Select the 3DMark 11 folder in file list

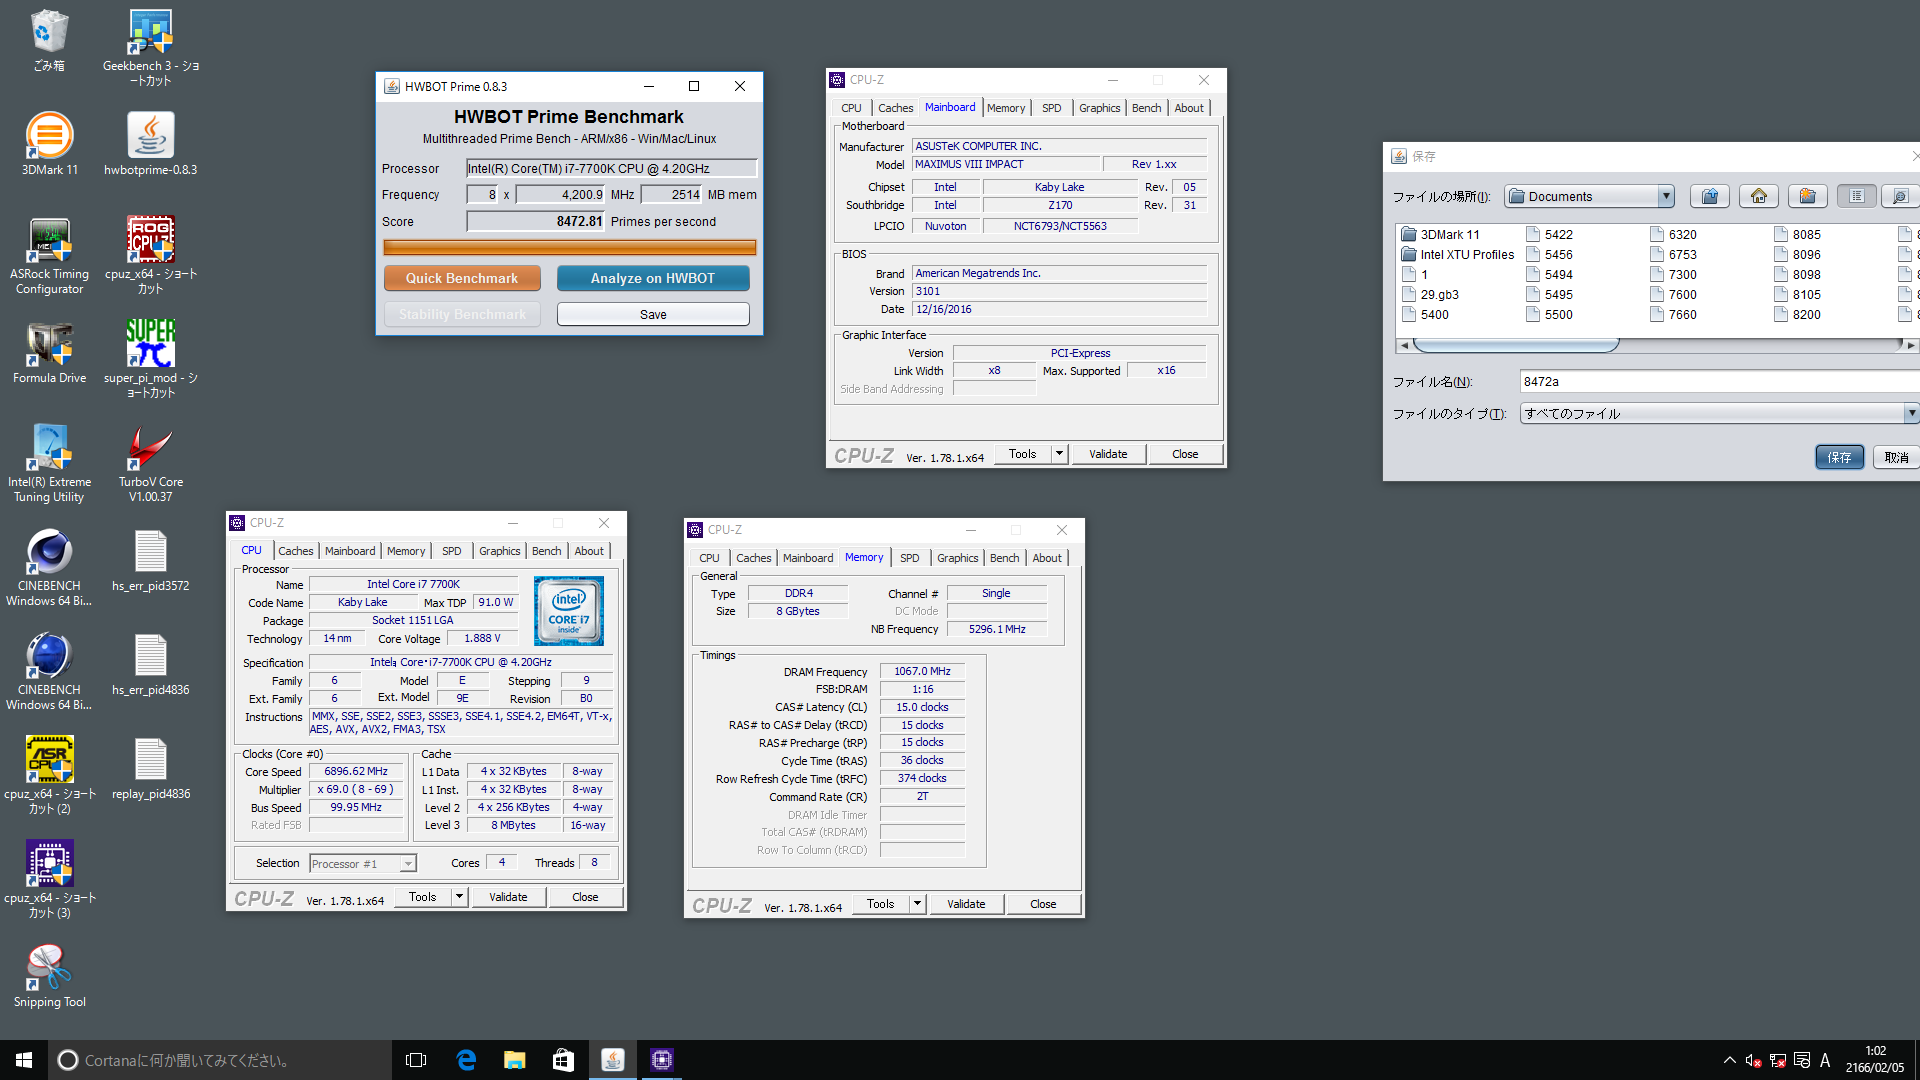pyautogui.click(x=1440, y=234)
